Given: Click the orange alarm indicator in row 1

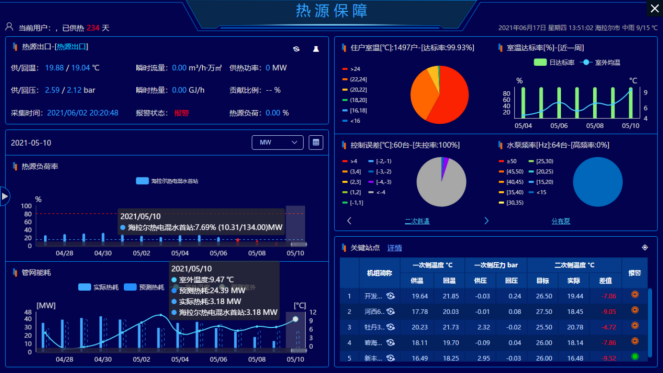Looking at the screenshot, I should (635, 295).
